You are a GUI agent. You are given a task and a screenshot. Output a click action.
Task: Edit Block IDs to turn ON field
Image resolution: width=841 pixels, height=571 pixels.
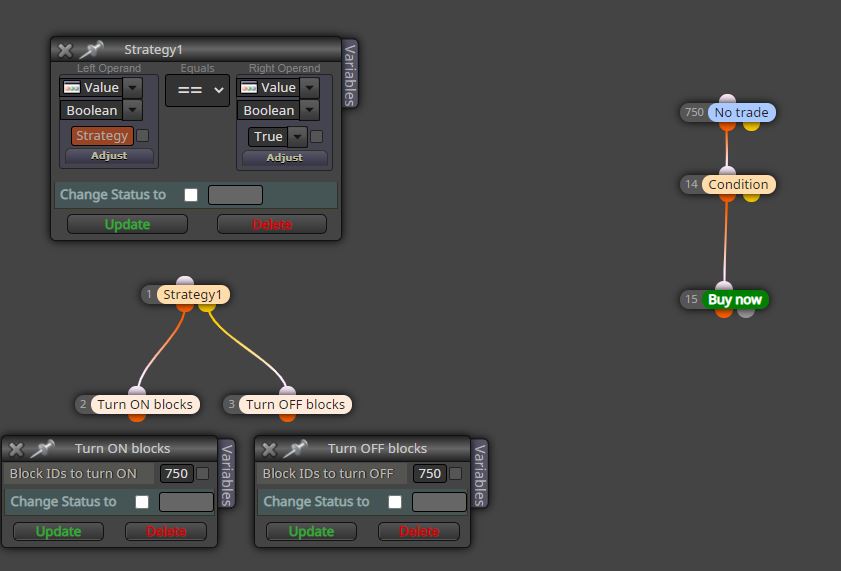coord(176,473)
